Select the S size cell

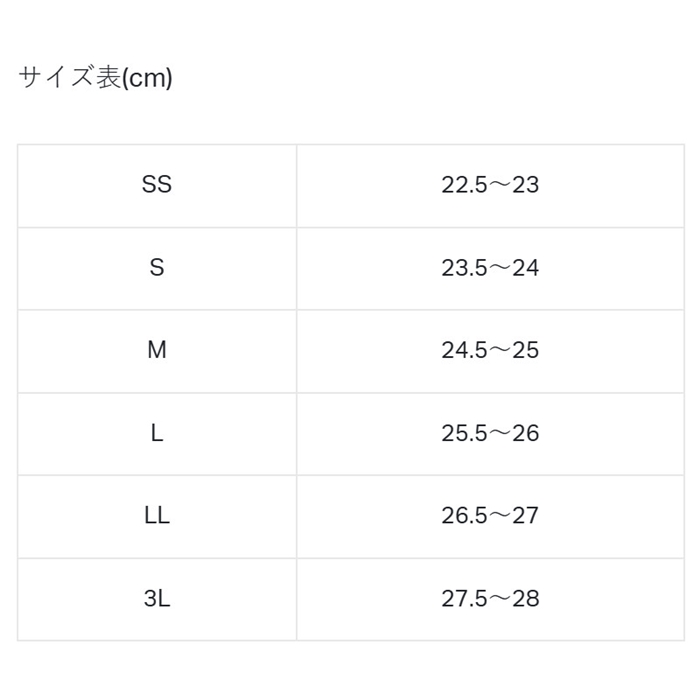[157, 269]
